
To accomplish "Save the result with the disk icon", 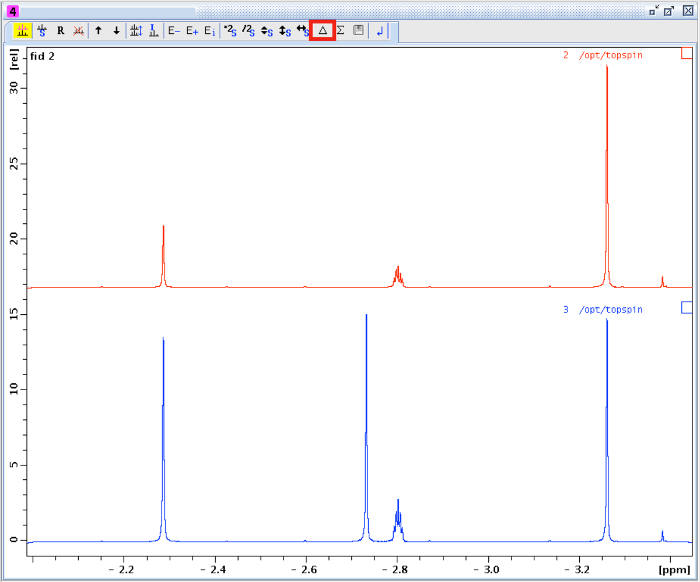I will click(357, 31).
